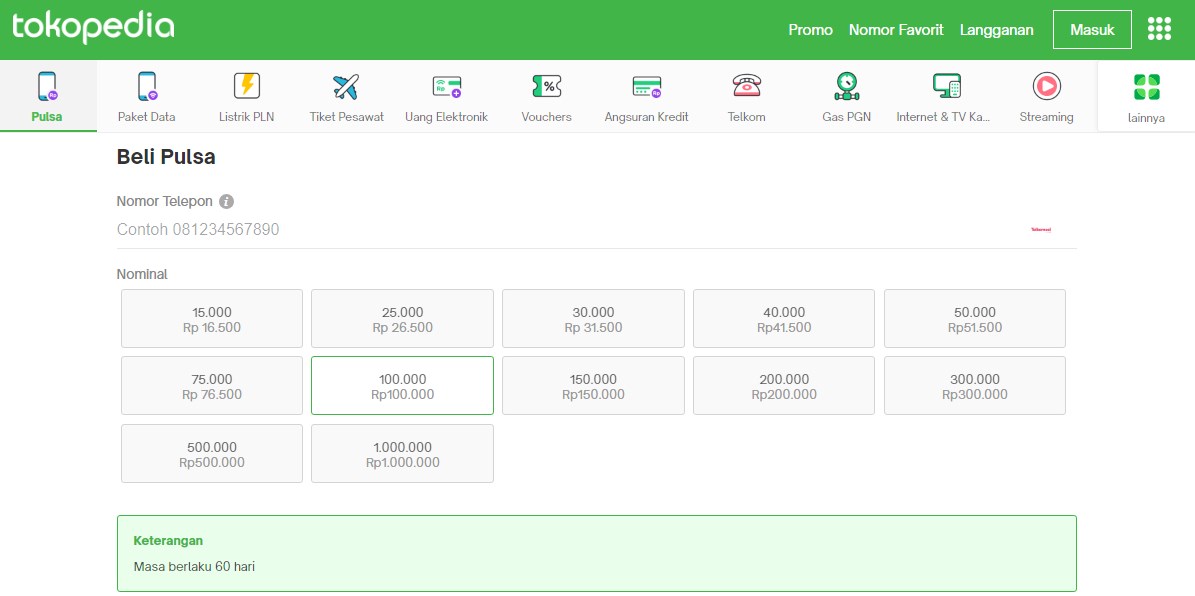Image resolution: width=1195 pixels, height=596 pixels.
Task: Select the Paket Data phone icon
Action: coord(147,86)
